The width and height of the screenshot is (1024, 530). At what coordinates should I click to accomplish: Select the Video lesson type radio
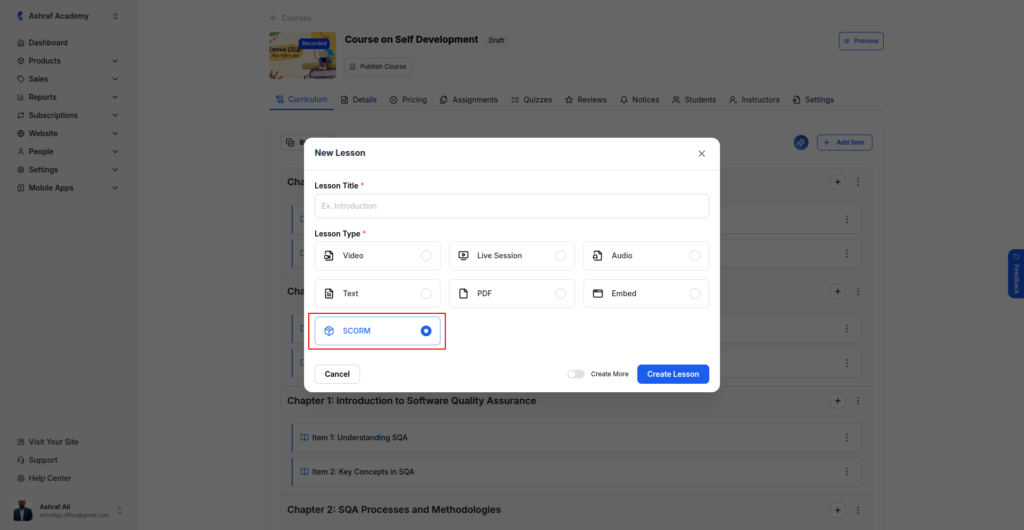pyautogui.click(x=426, y=256)
